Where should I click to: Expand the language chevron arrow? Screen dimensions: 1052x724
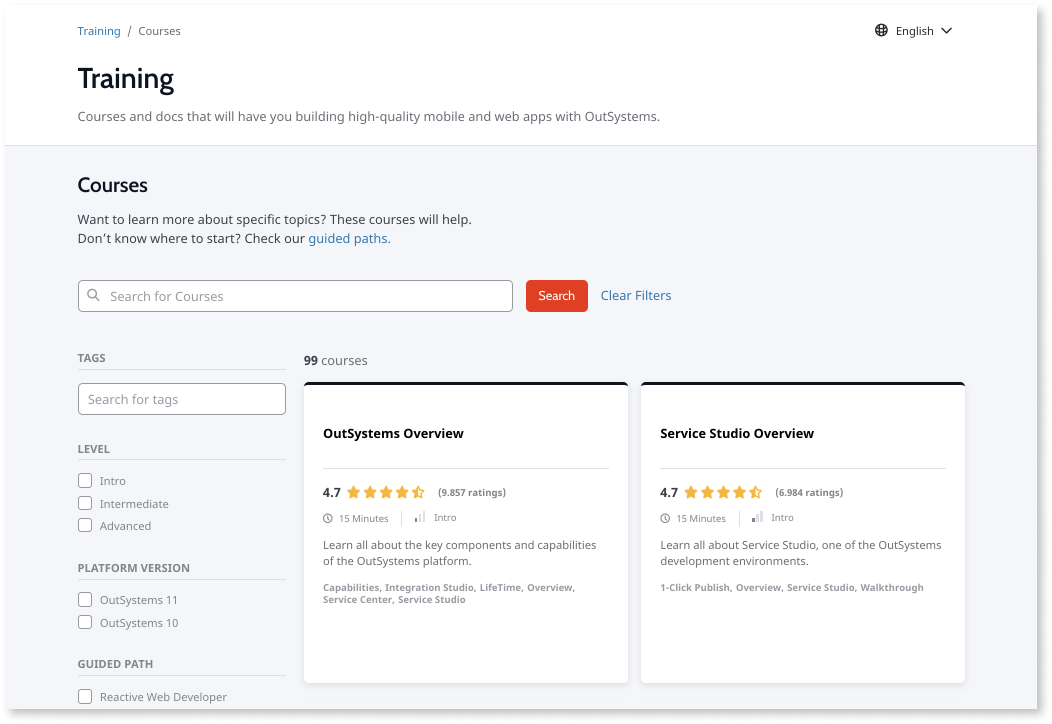pyautogui.click(x=947, y=31)
